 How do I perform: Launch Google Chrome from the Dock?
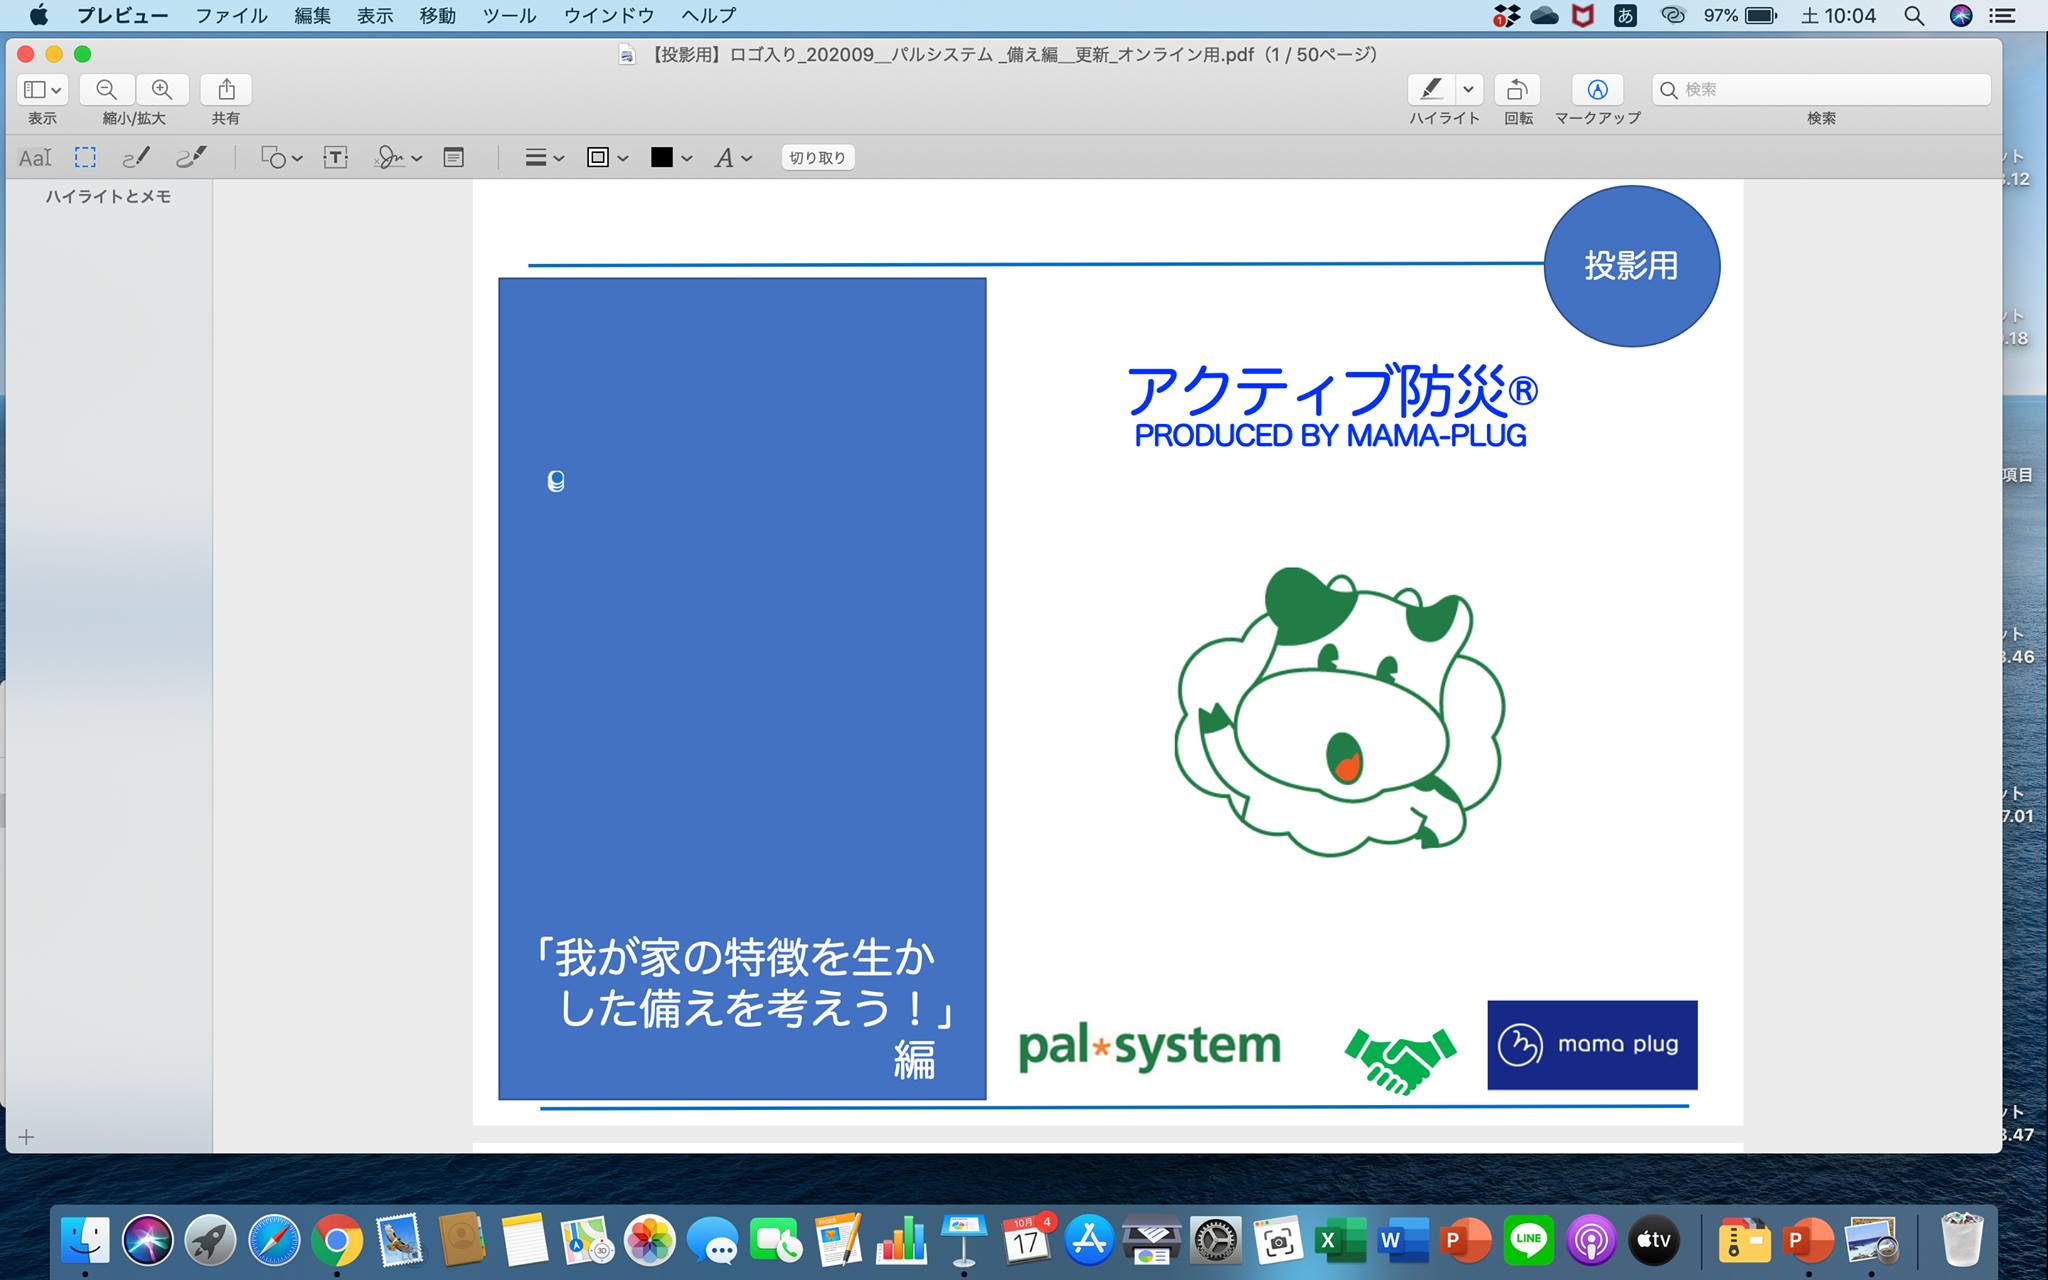pos(337,1241)
